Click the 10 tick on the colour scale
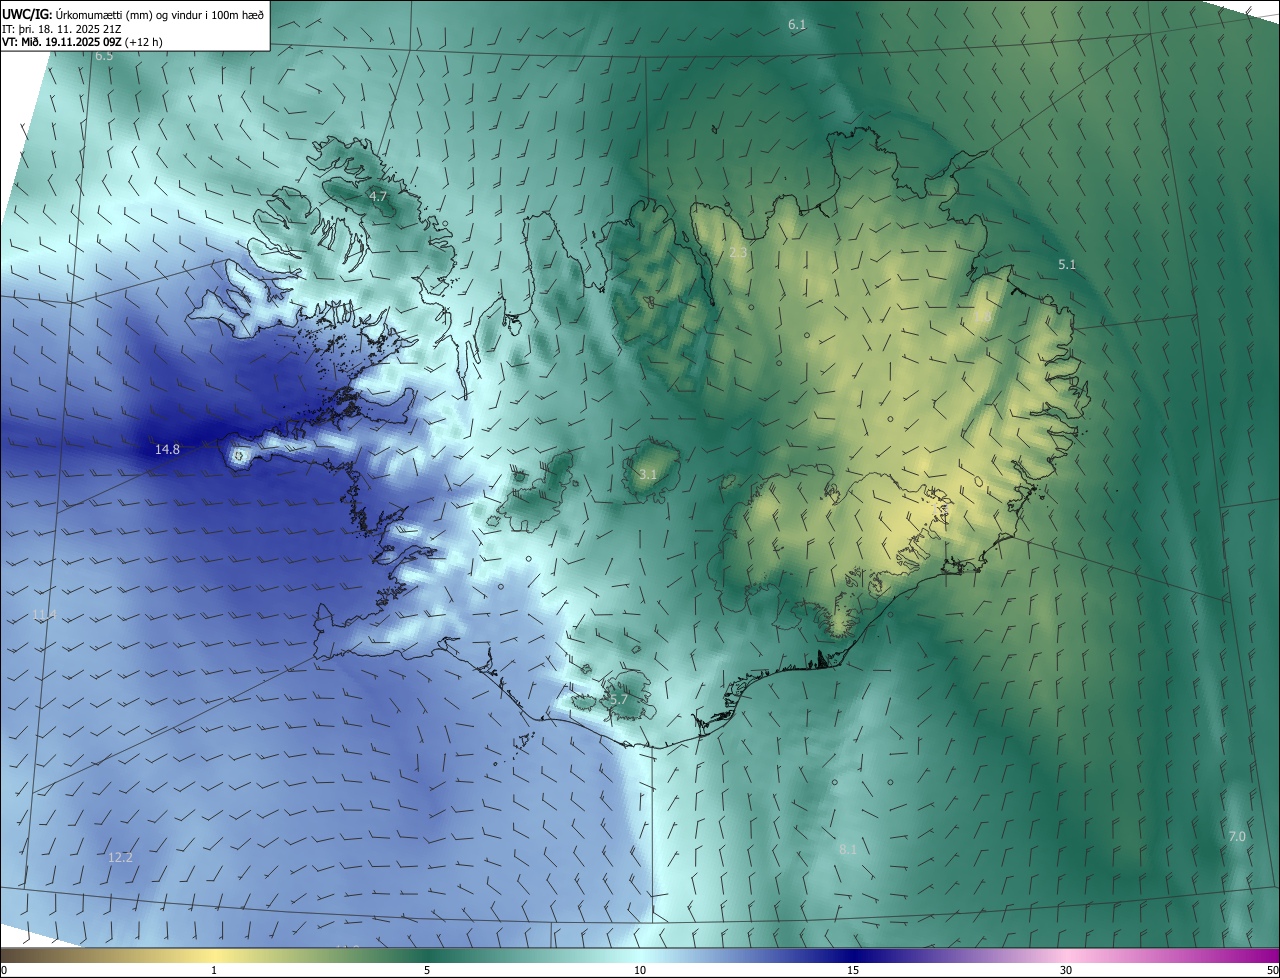The width and height of the screenshot is (1280, 978). (x=640, y=970)
